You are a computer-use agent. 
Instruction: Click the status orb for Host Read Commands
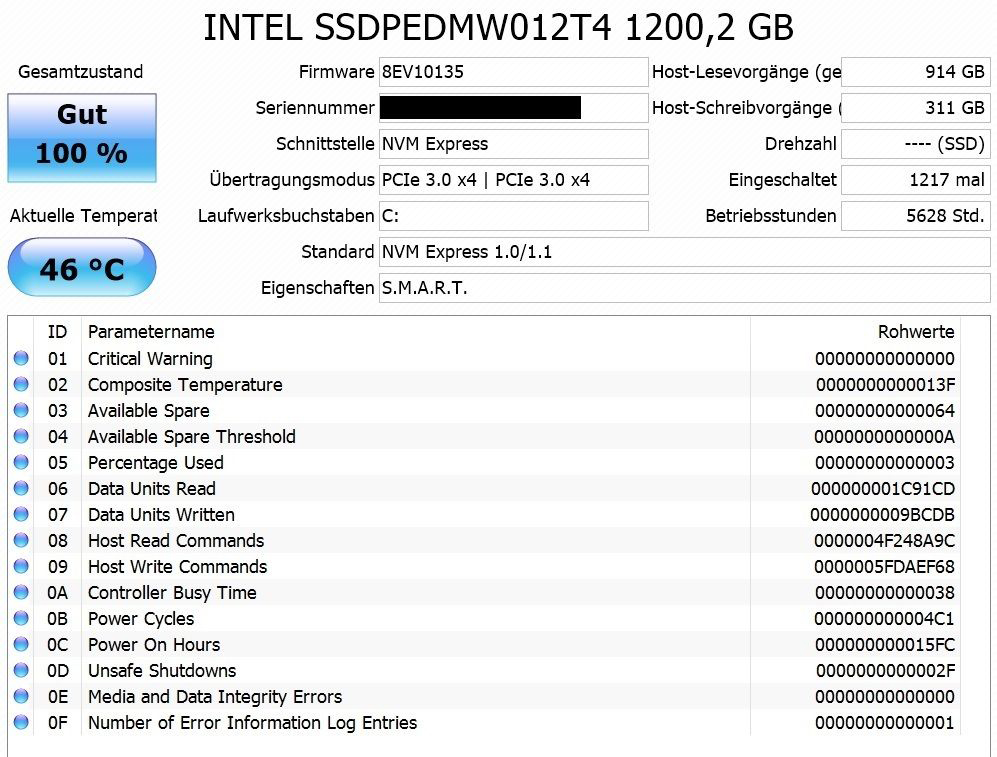tap(21, 541)
